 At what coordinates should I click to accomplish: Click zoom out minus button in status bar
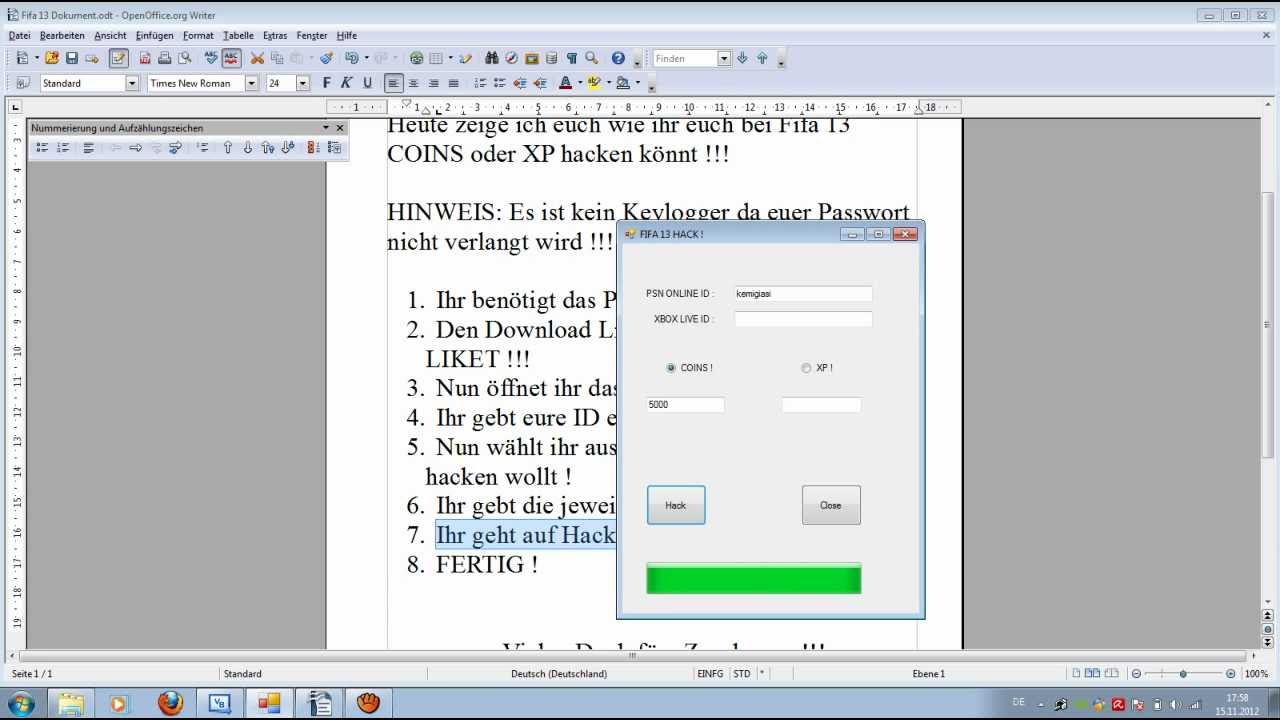click(x=1136, y=674)
